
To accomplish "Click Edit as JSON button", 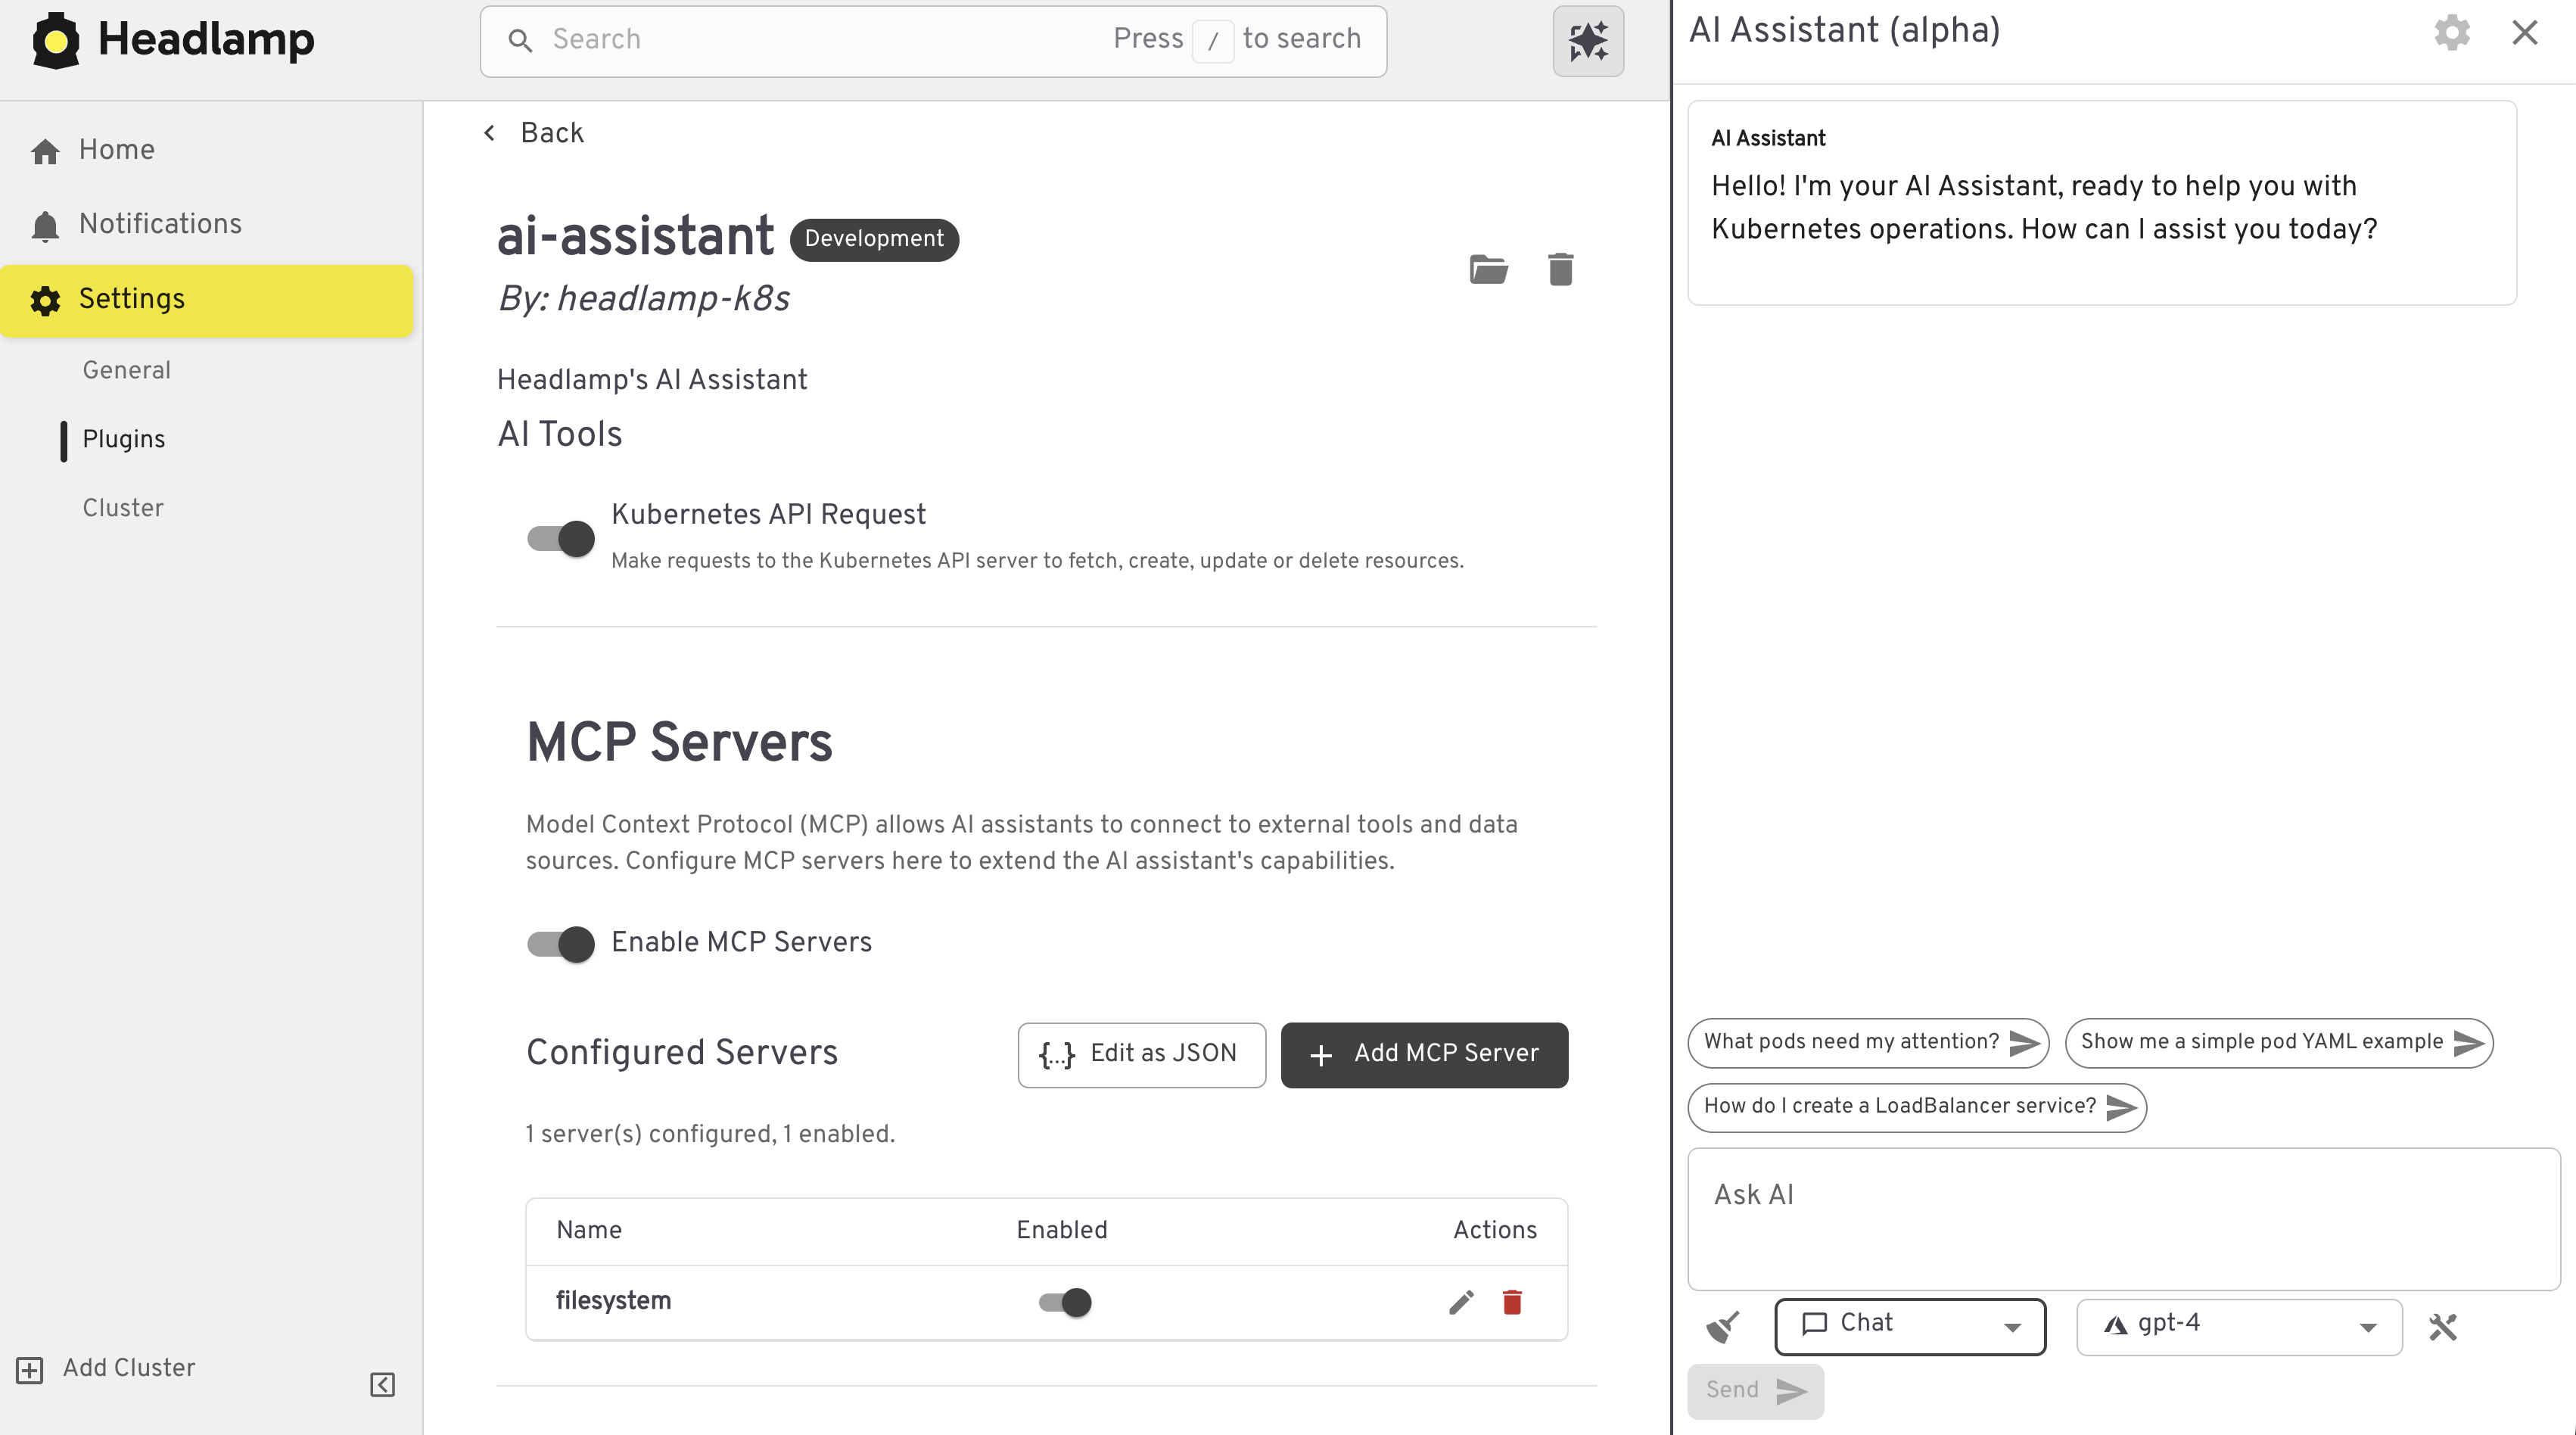I will pos(1142,1054).
